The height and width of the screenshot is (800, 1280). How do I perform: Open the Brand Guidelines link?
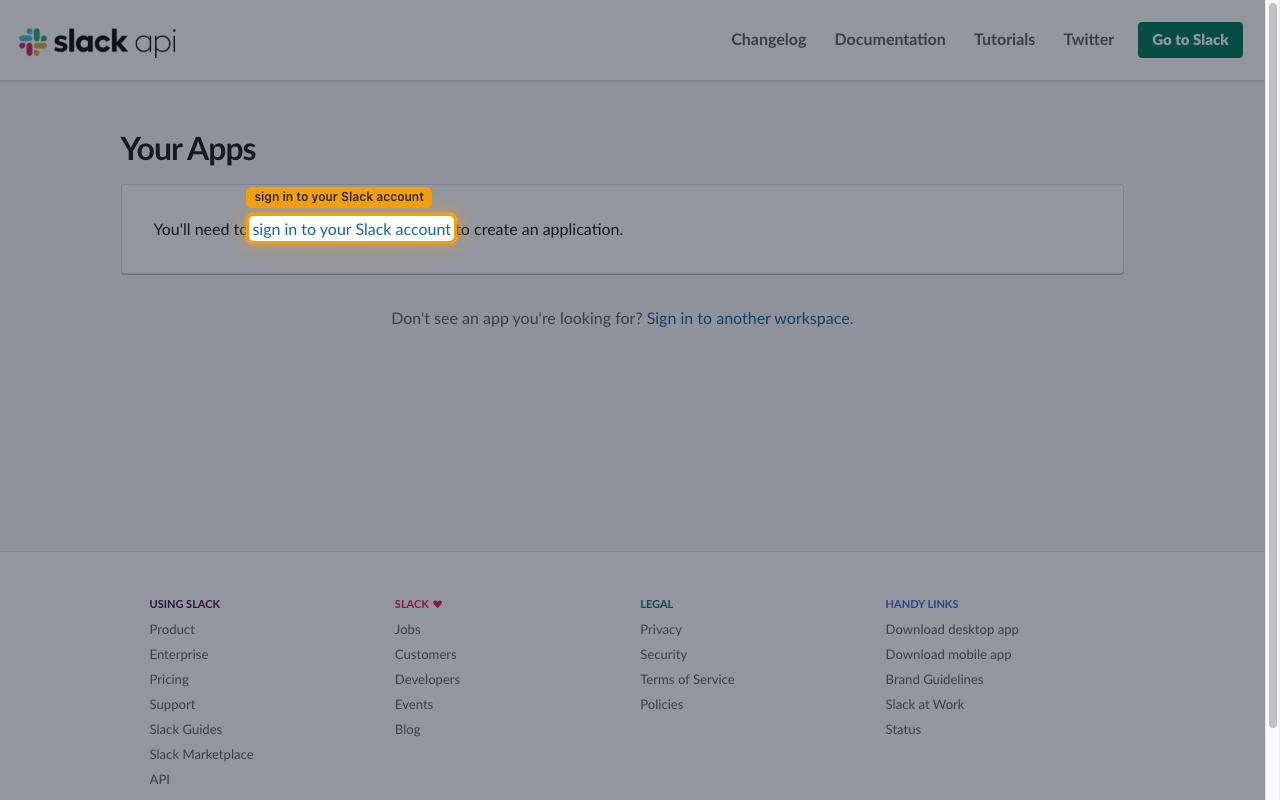pyautogui.click(x=934, y=679)
